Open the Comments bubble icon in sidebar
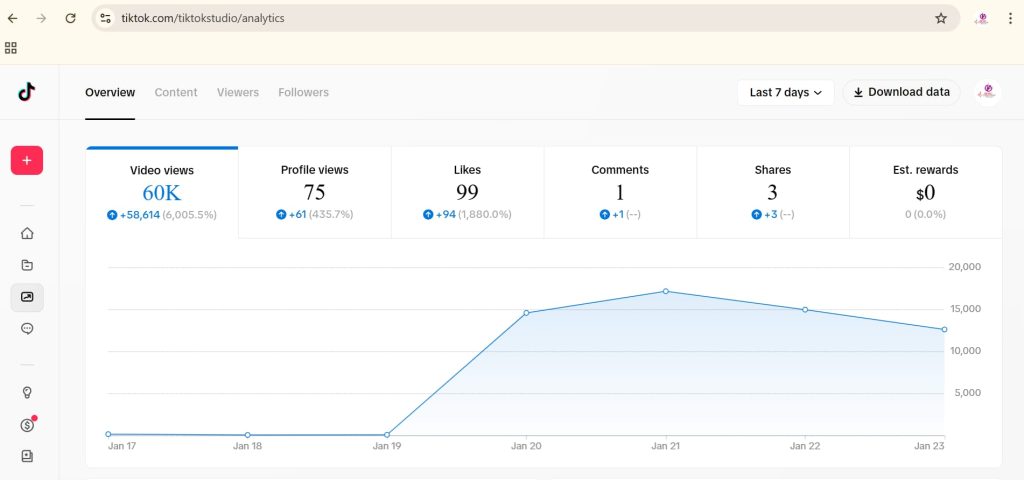The image size is (1024, 480). pos(27,328)
